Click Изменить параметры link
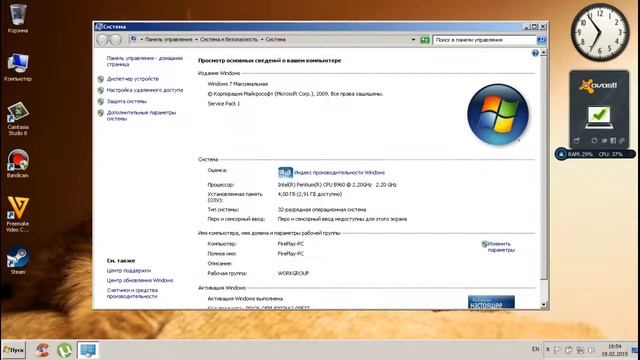640x360 pixels. pos(501,247)
